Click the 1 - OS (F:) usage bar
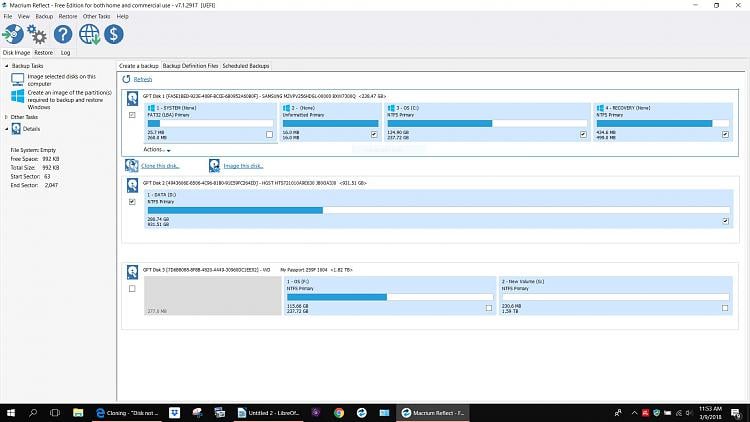Screen dimensions: 750x422 click(x=389, y=297)
